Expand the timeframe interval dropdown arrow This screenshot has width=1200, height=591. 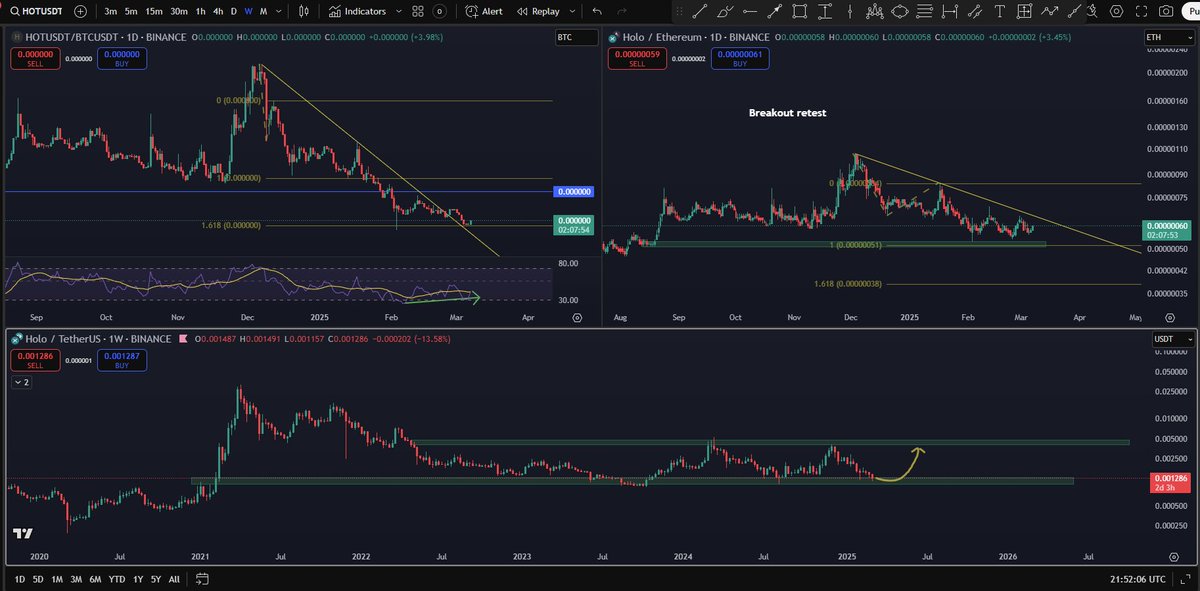[279, 11]
